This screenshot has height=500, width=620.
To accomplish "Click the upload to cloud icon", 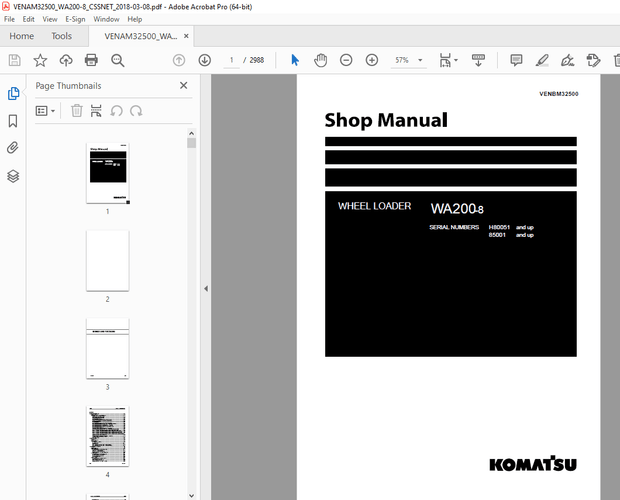I will click(66, 60).
